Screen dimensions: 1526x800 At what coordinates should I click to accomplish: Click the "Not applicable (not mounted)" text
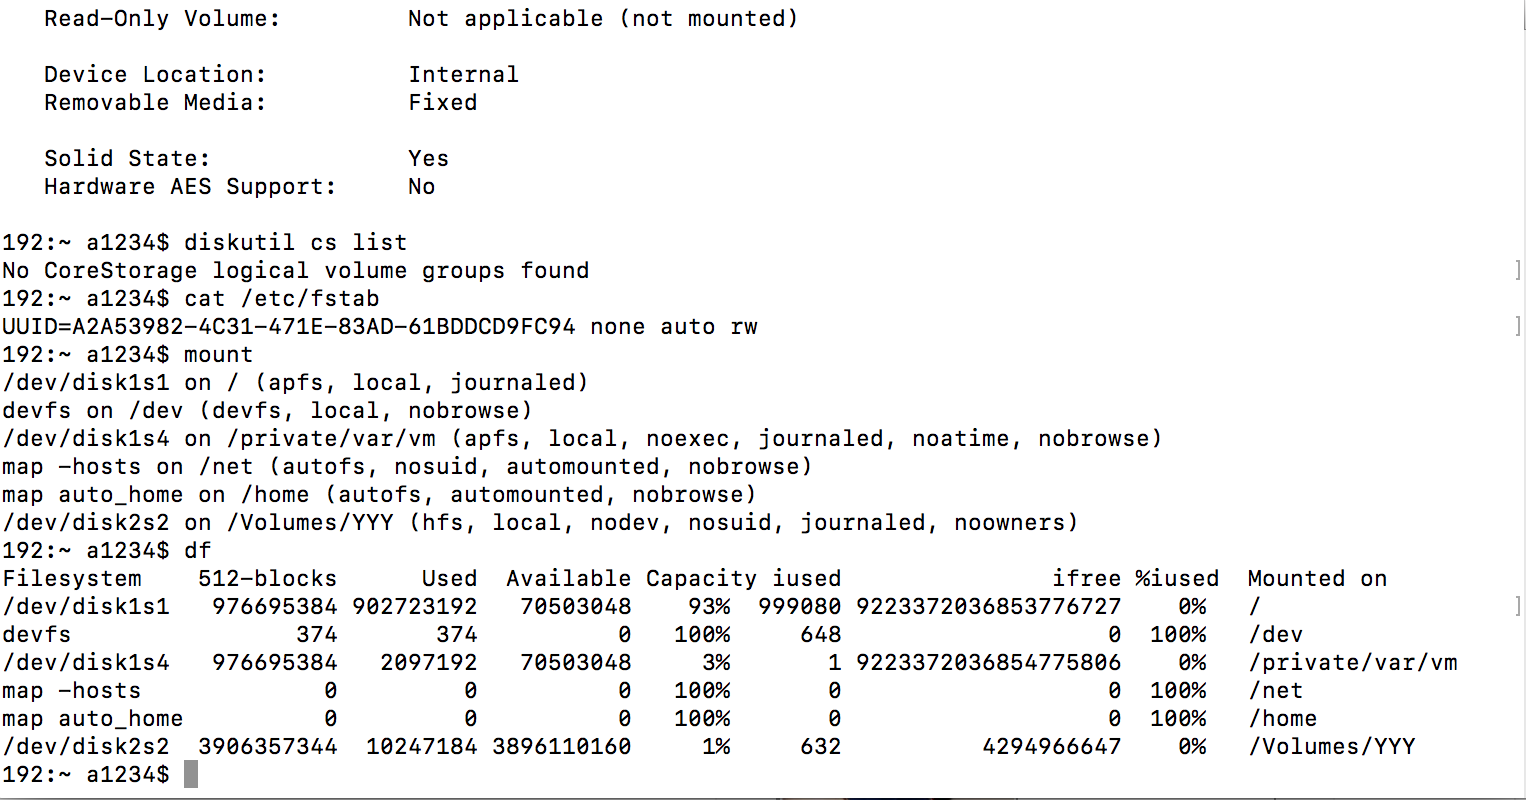point(602,19)
